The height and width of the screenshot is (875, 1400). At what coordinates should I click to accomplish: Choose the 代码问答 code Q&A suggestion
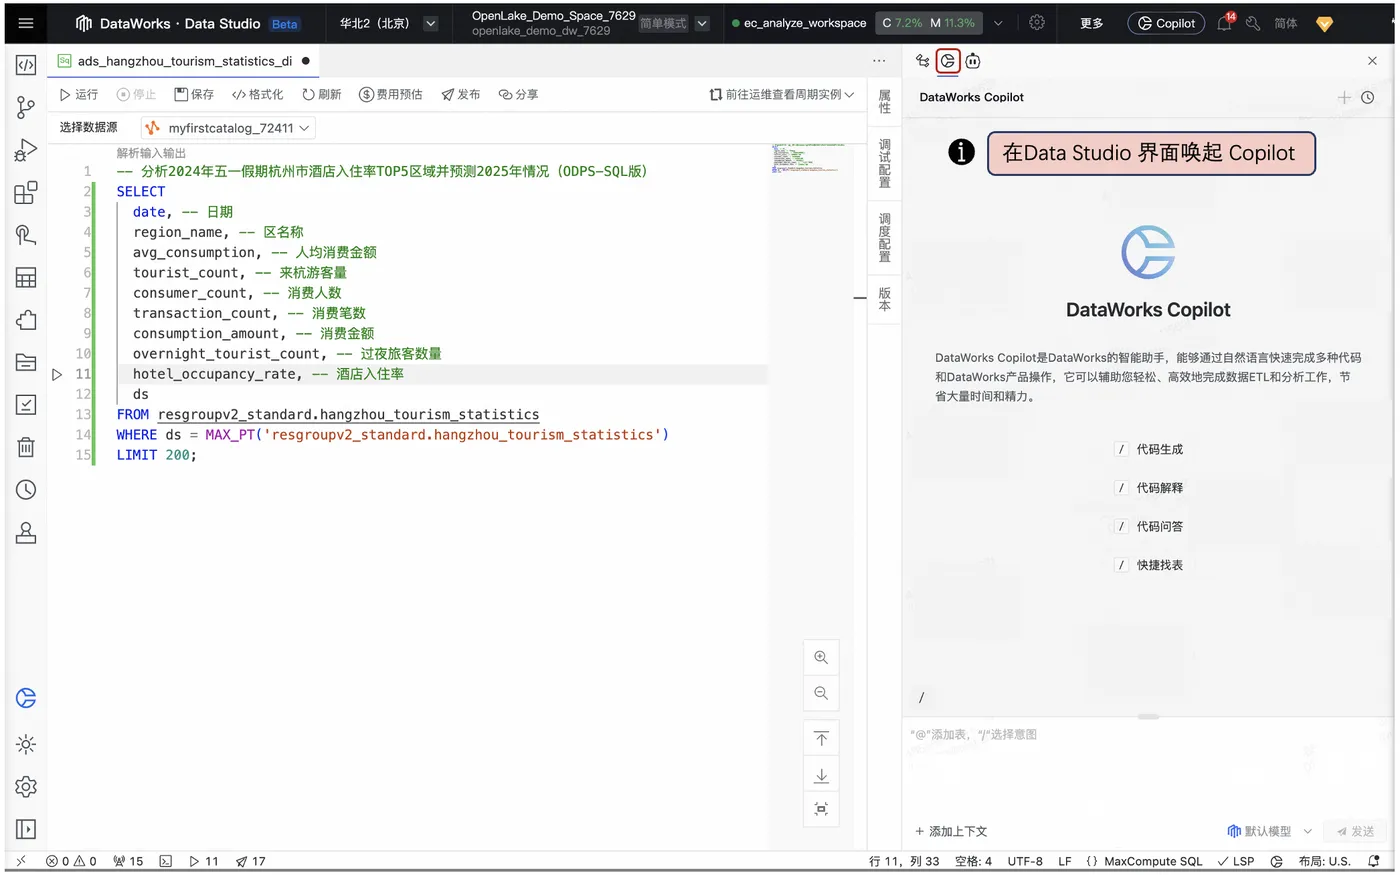coord(1150,526)
